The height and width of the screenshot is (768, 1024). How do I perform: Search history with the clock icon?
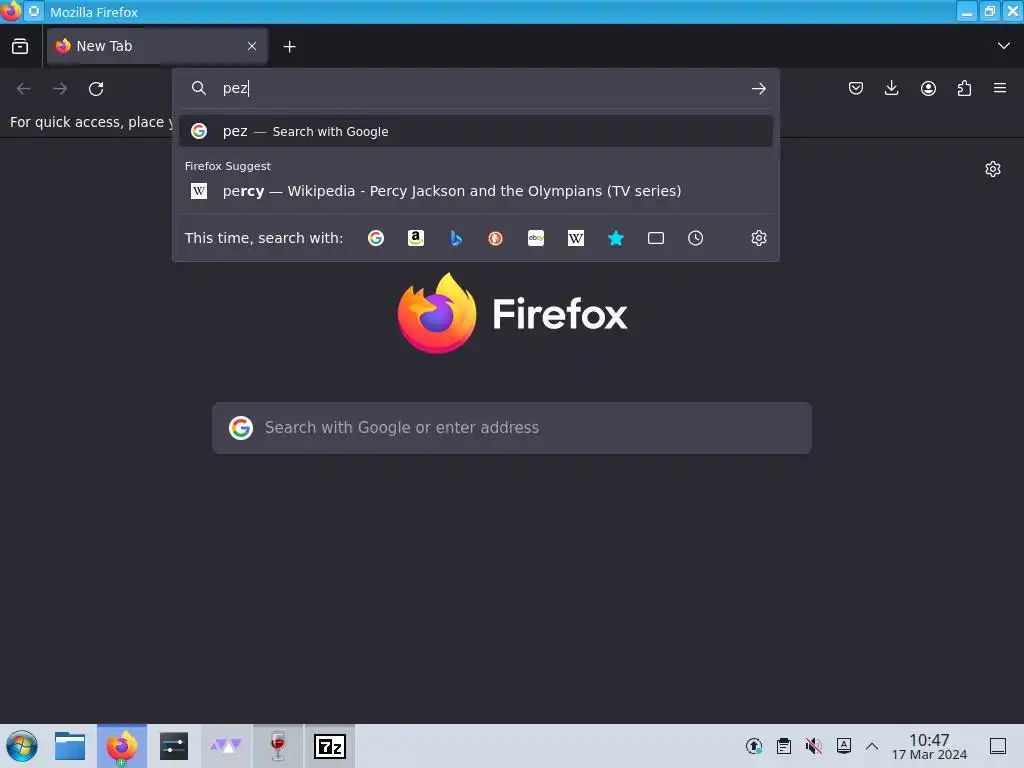pos(696,238)
